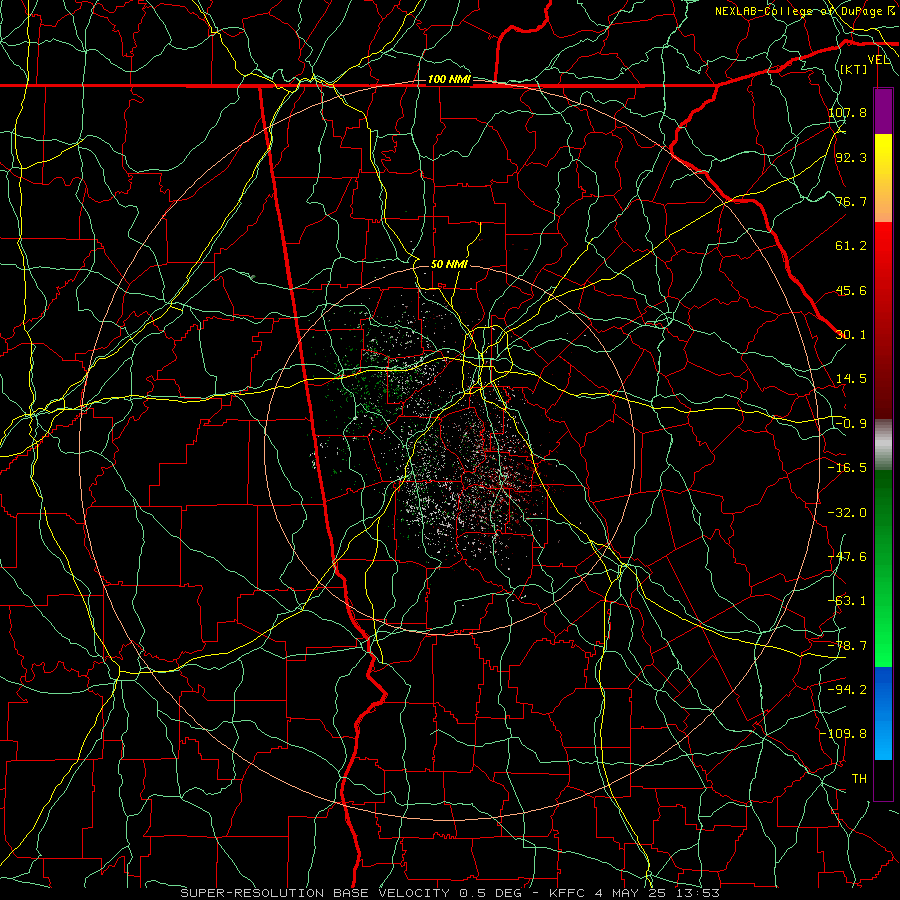This screenshot has width=900, height=900.
Task: Click the 50 NMI range ring label
Action: 449,264
